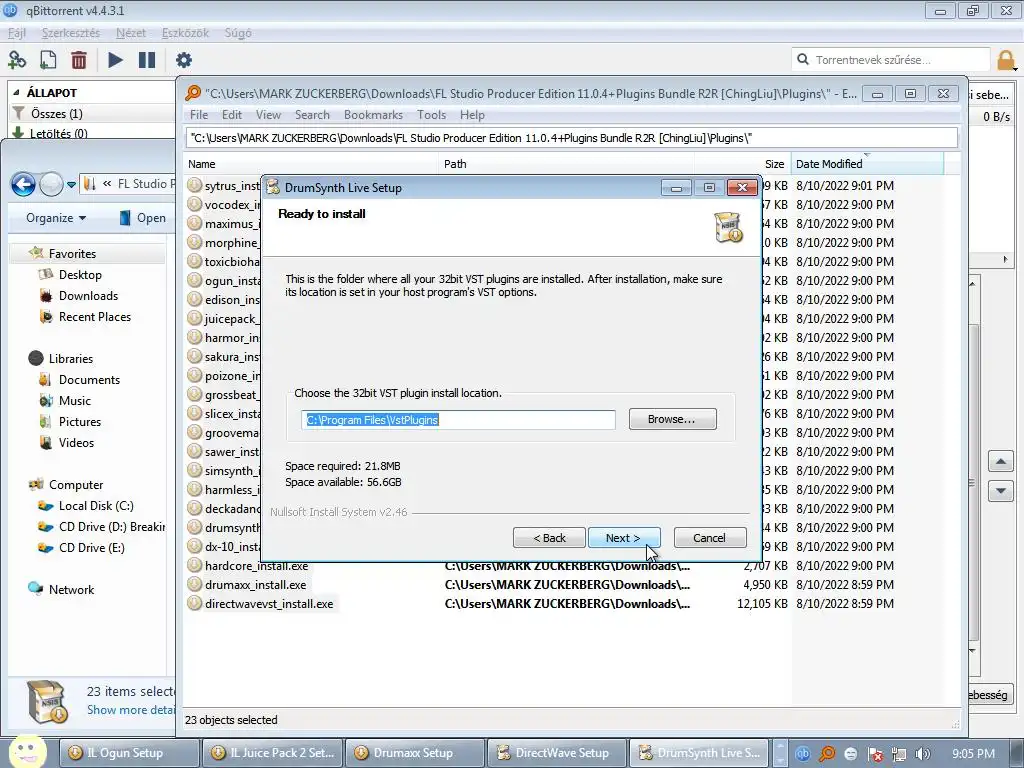The width and height of the screenshot is (1024, 768).
Task: Click the Everything search path input field
Action: 571,138
